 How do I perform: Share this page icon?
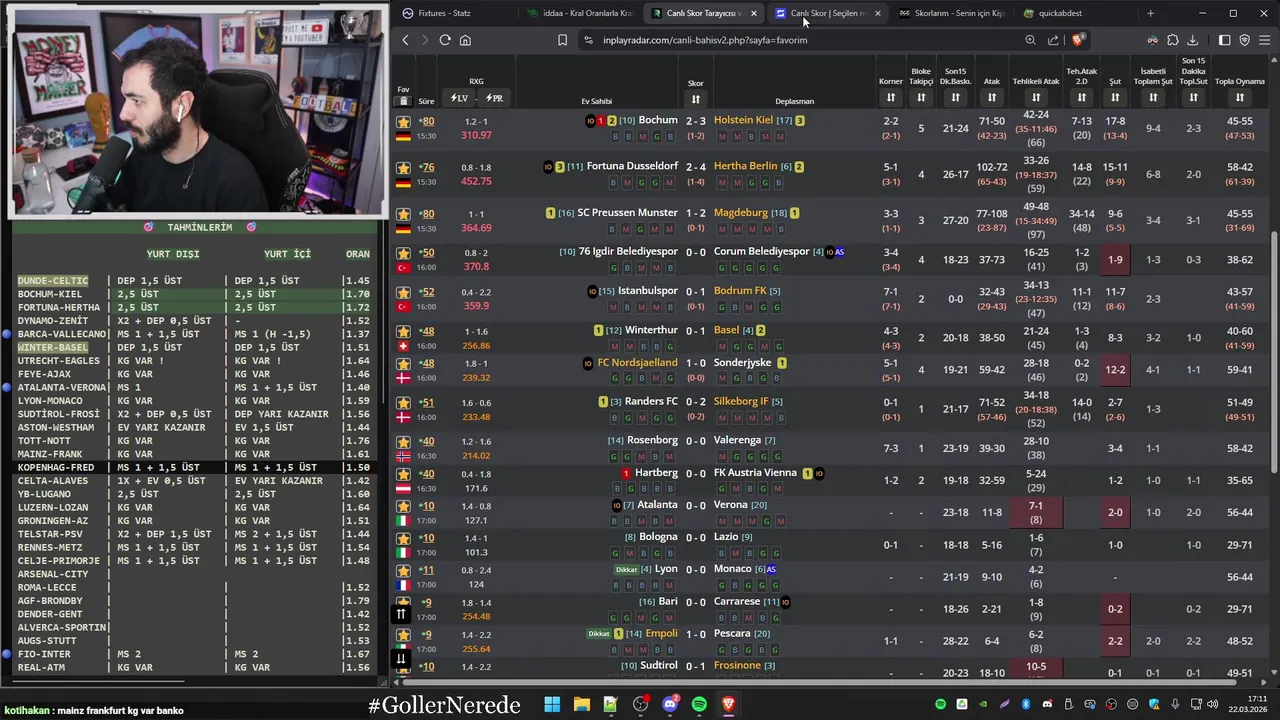click(x=1053, y=40)
